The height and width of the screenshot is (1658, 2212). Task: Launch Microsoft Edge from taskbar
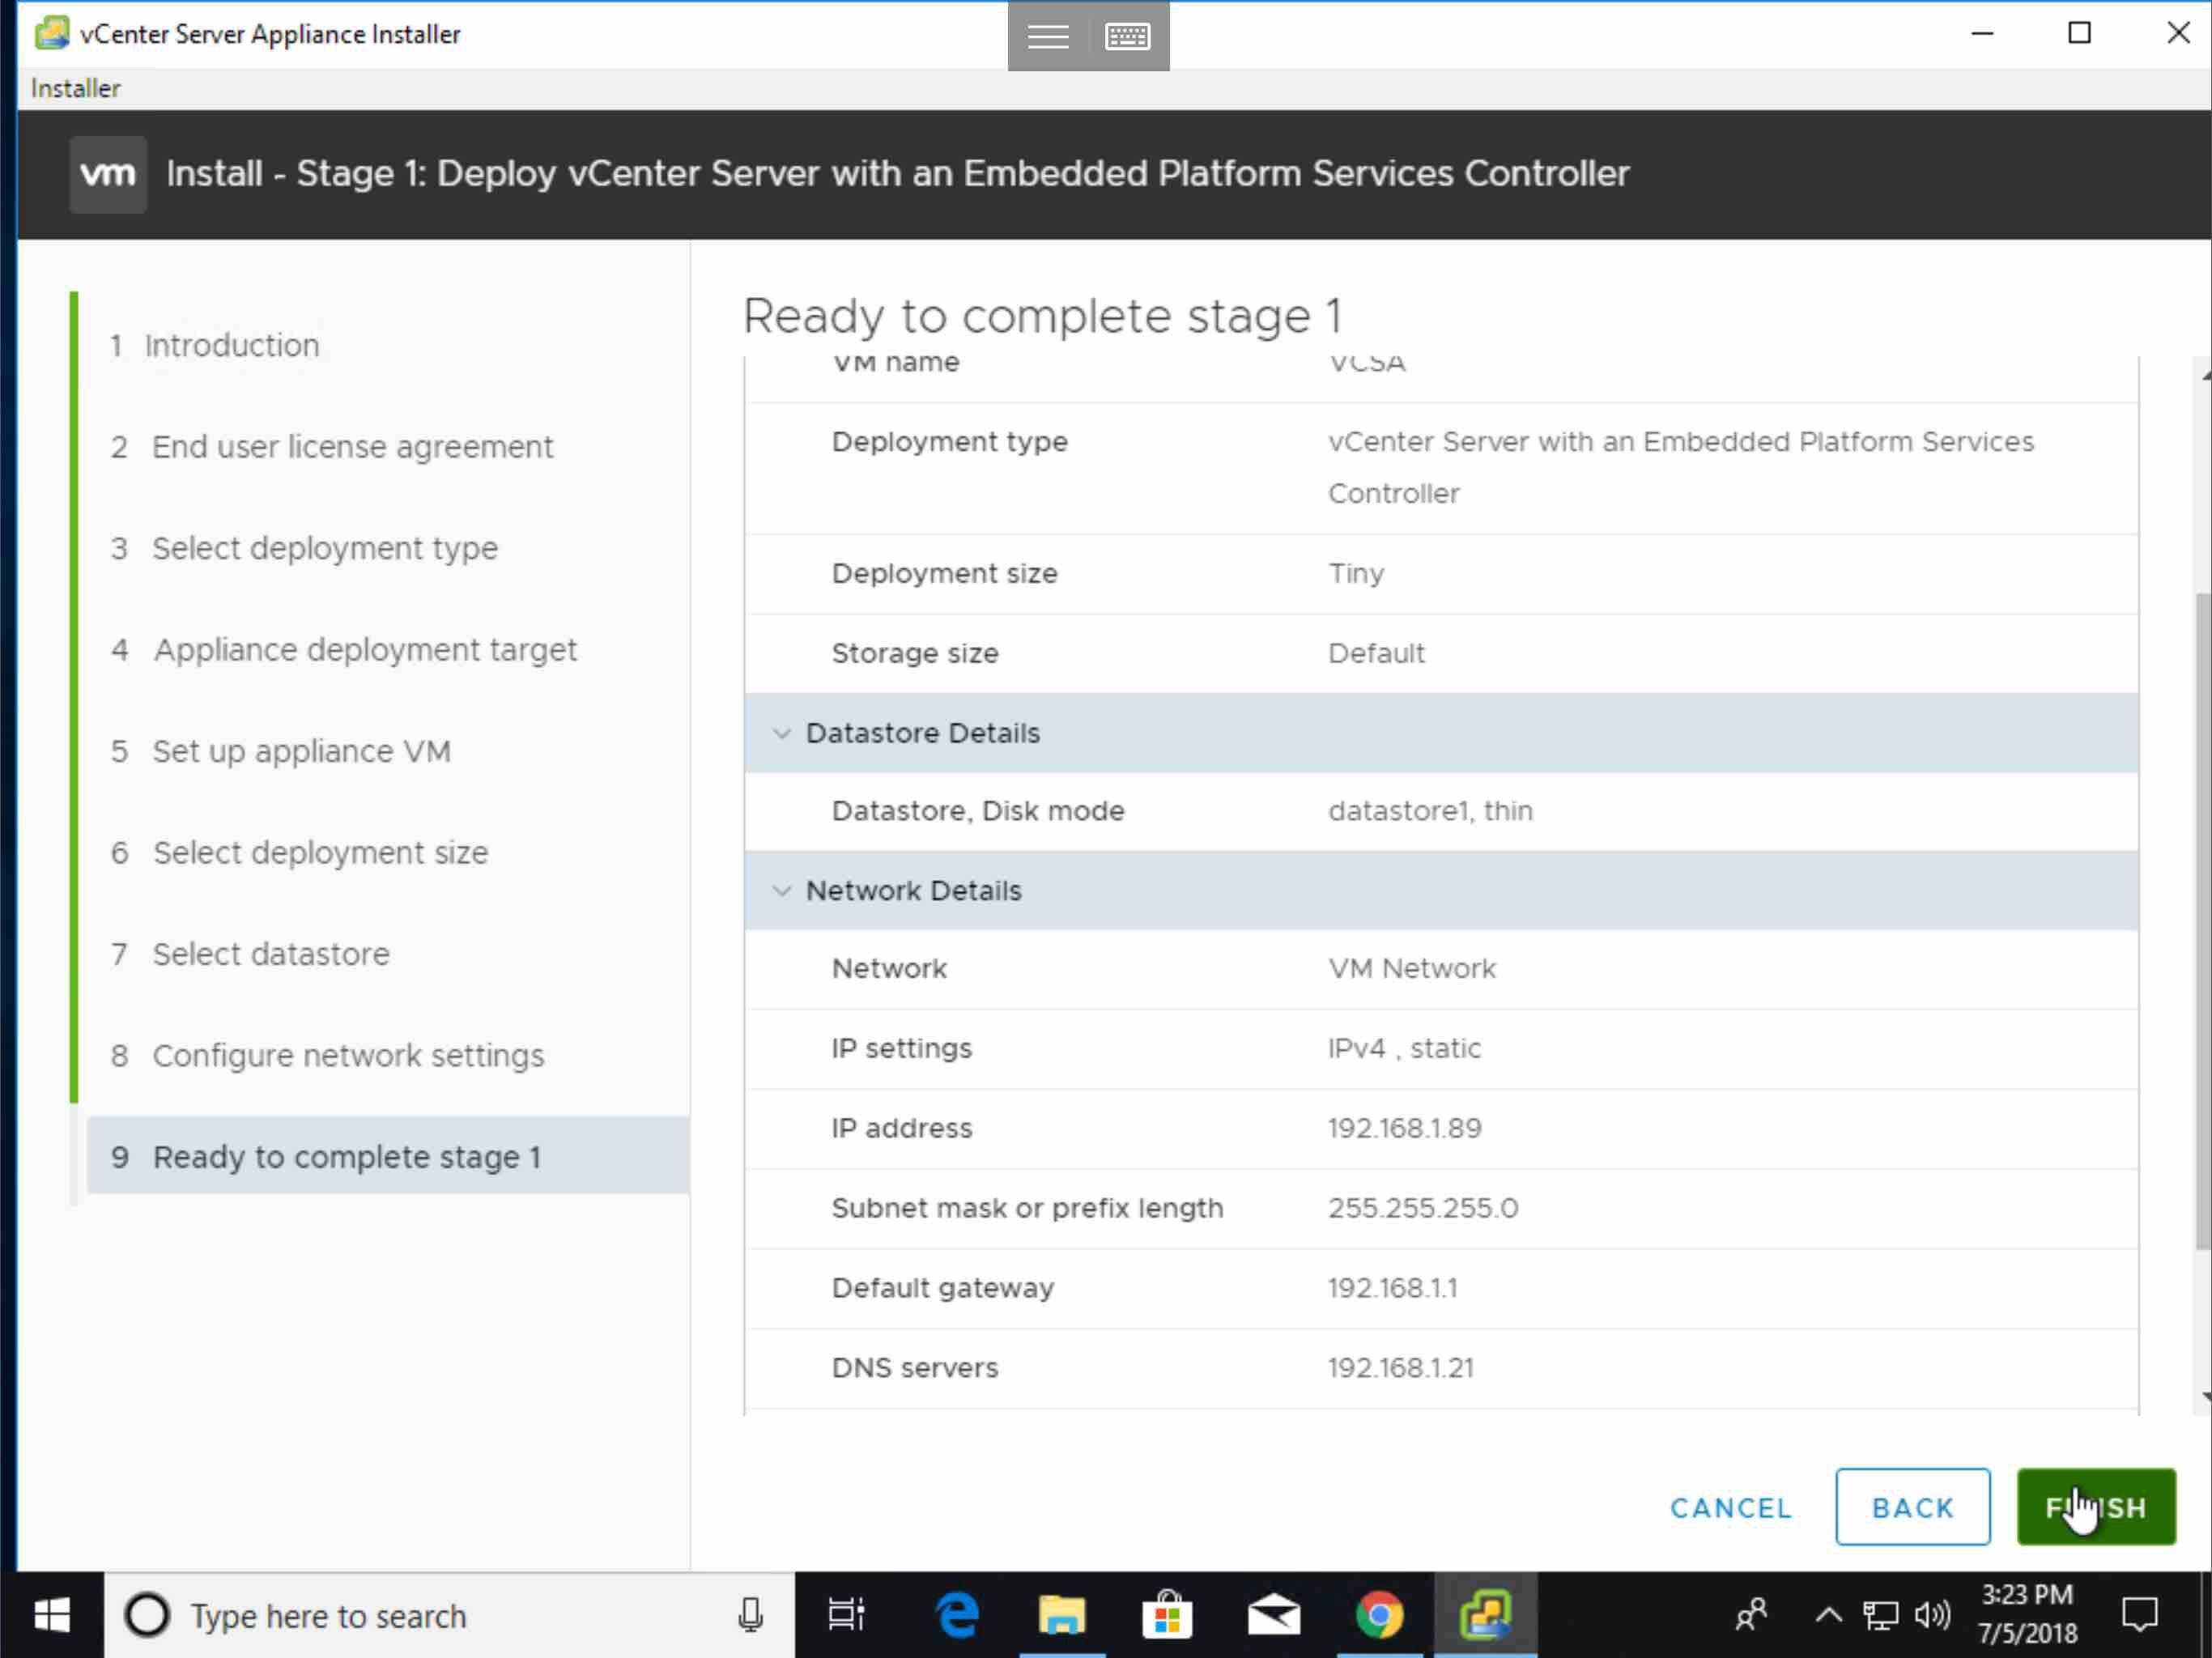pos(956,1615)
